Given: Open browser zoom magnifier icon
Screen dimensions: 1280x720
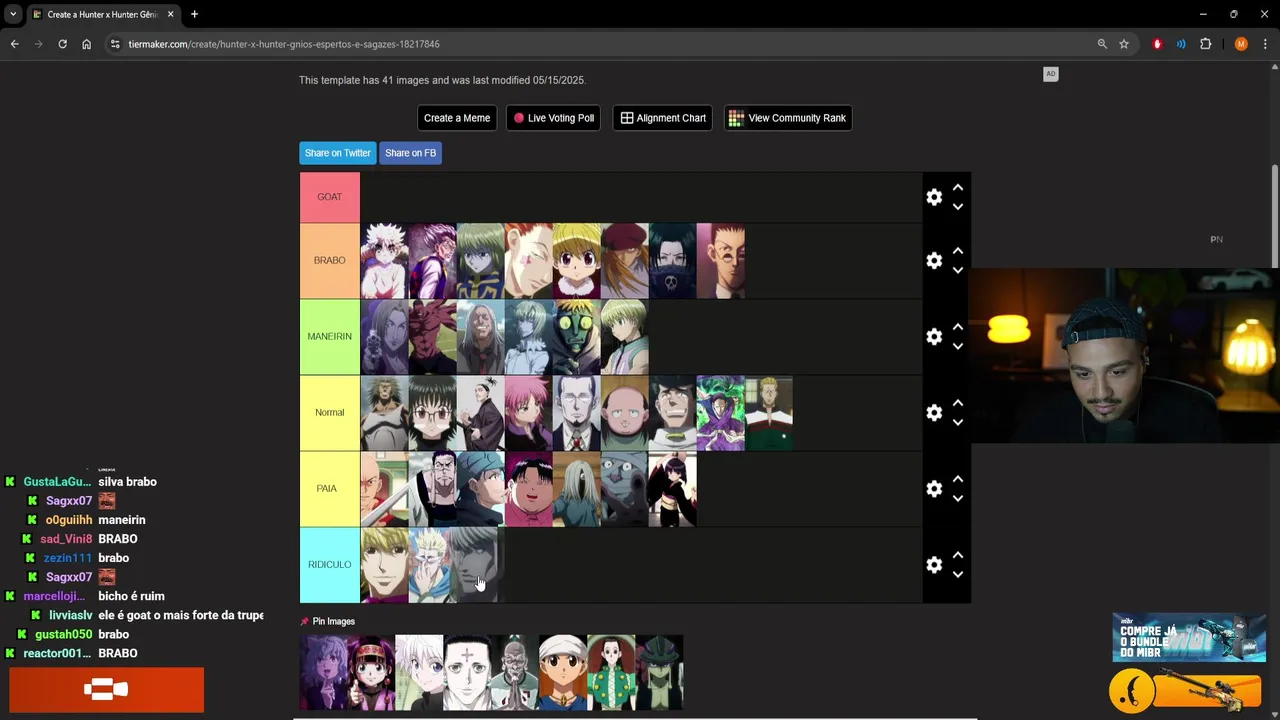Looking at the screenshot, I should [x=1102, y=44].
